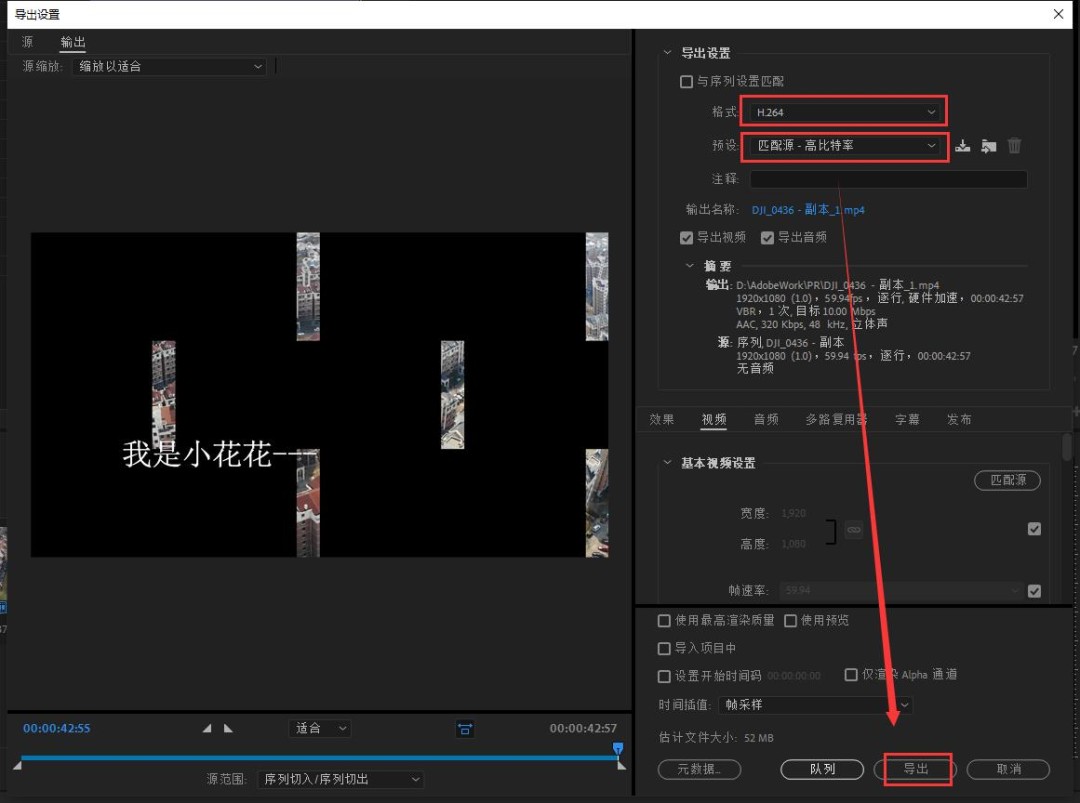Disable 导出视频 checkbox

(x=686, y=237)
